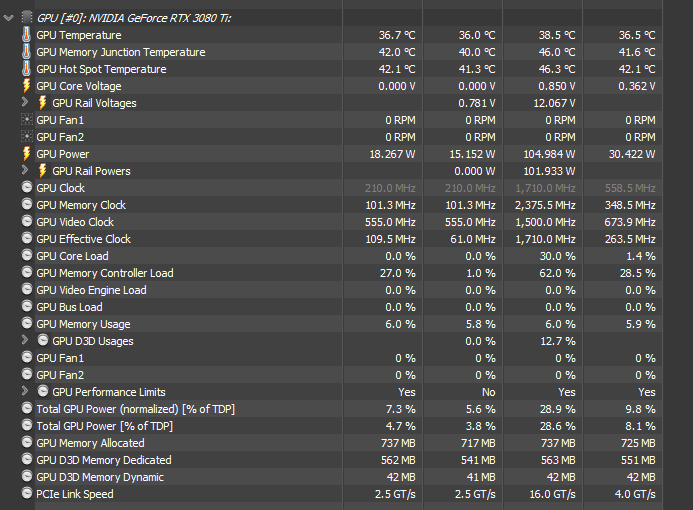Image resolution: width=693 pixels, height=510 pixels.
Task: Select the GPU Video Clock label
Action: tap(75, 222)
